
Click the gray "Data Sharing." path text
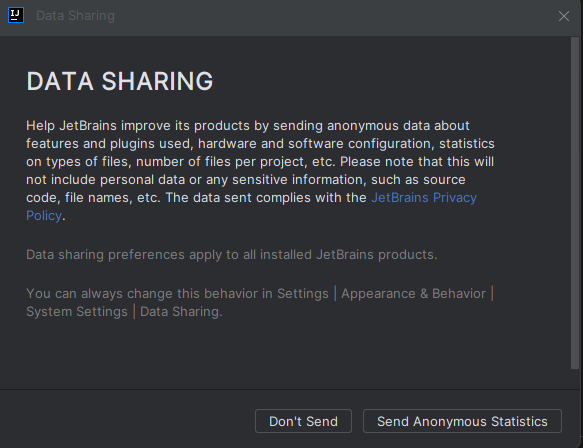181,312
